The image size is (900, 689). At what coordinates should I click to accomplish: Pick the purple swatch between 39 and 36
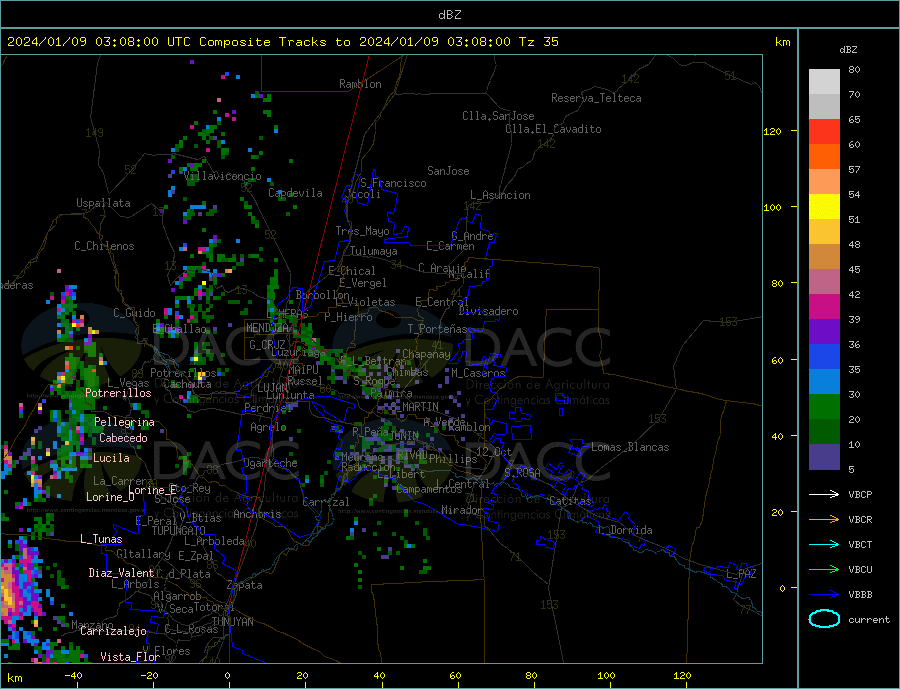coord(824,332)
